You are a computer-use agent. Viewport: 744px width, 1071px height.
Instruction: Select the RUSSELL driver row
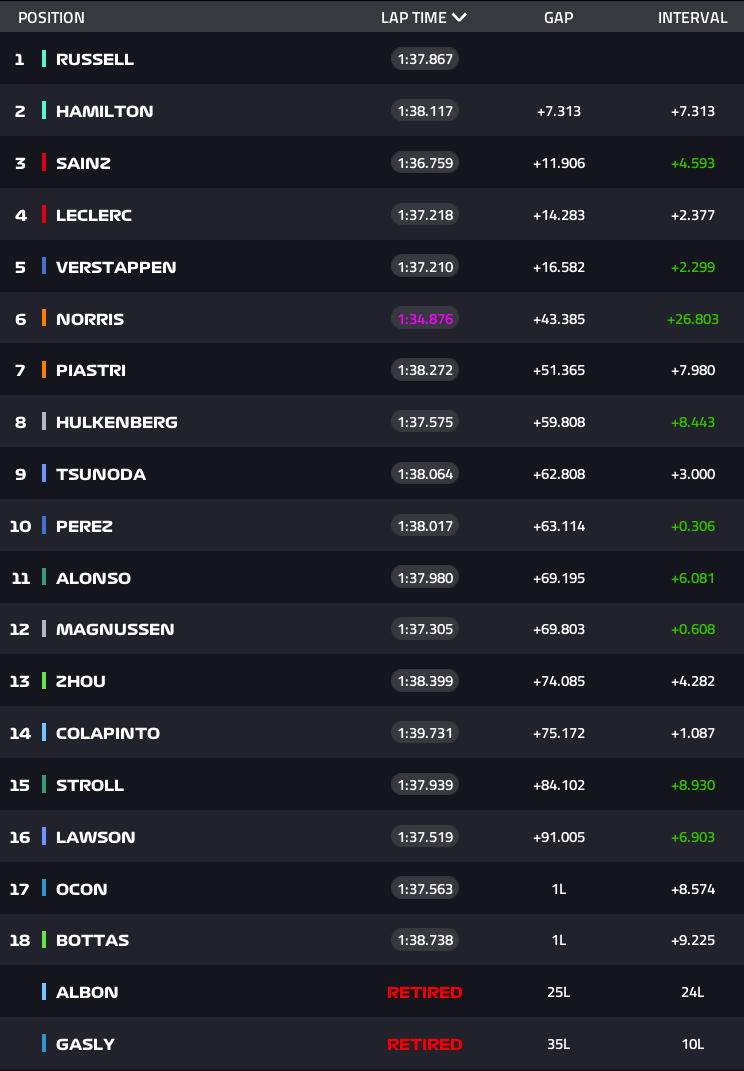pos(372,59)
